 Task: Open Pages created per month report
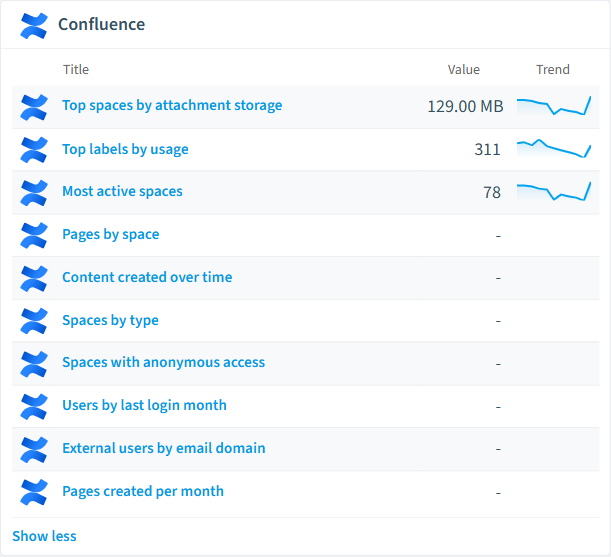coord(143,491)
